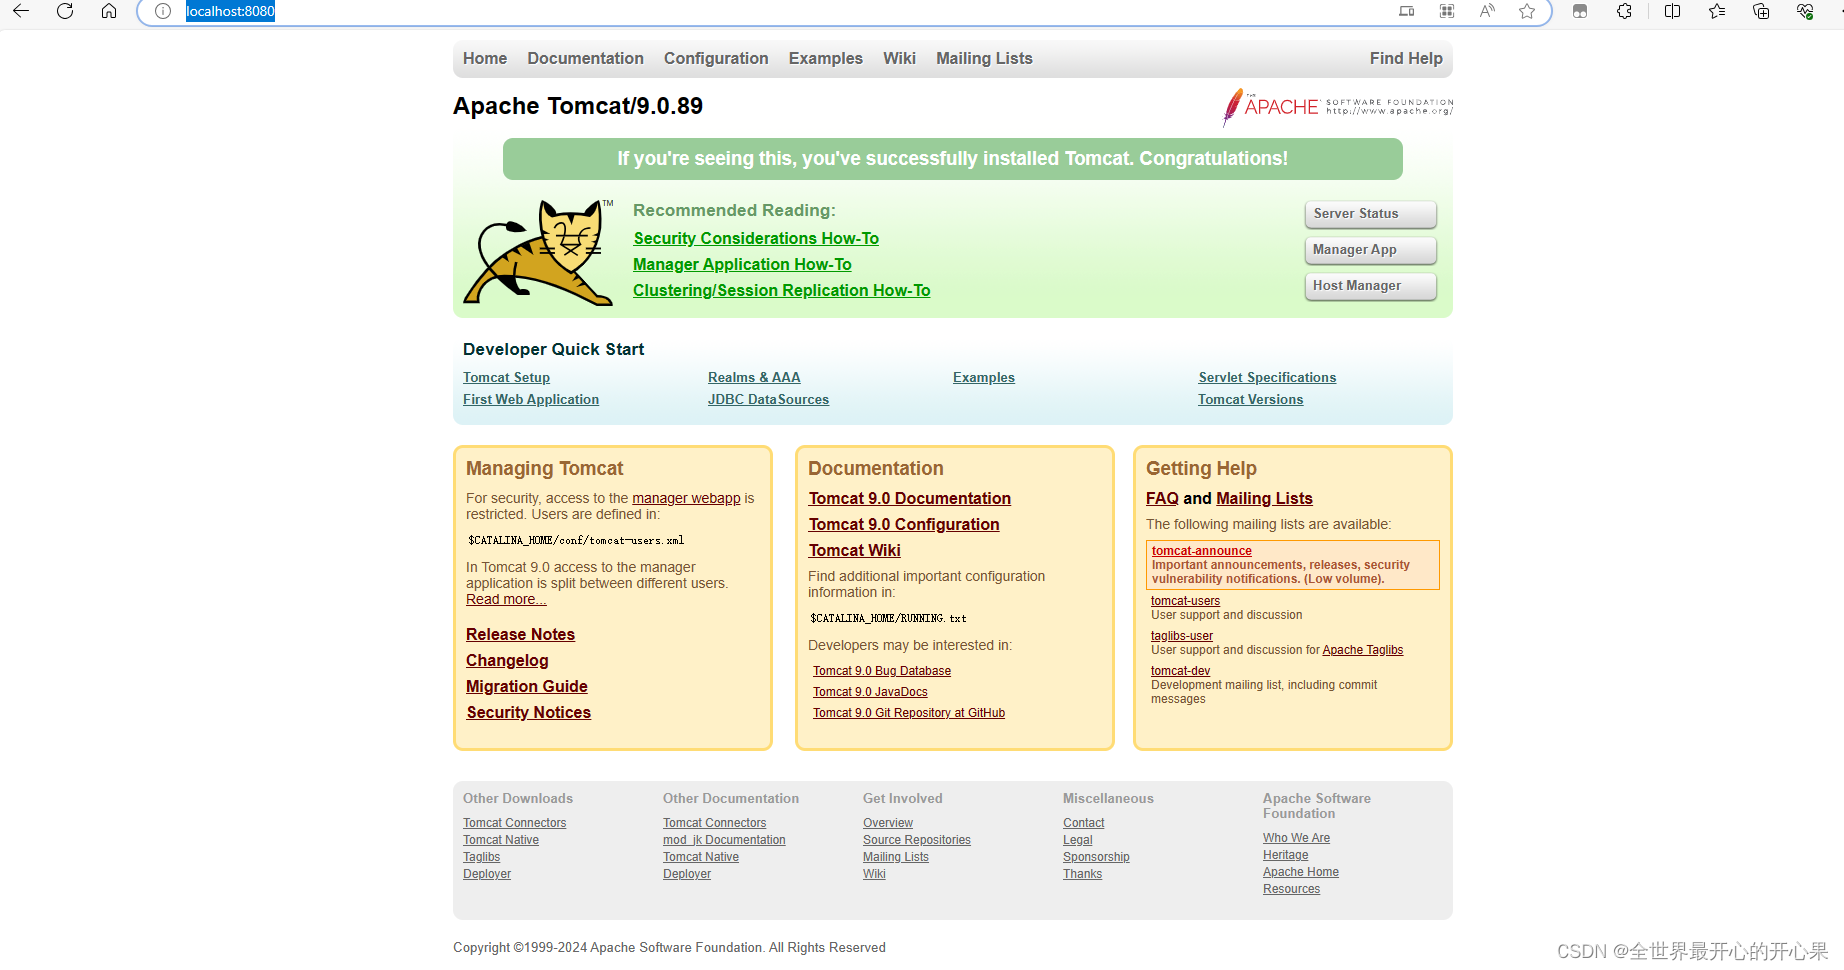
Task: Click the Host Manager button
Action: click(x=1369, y=285)
